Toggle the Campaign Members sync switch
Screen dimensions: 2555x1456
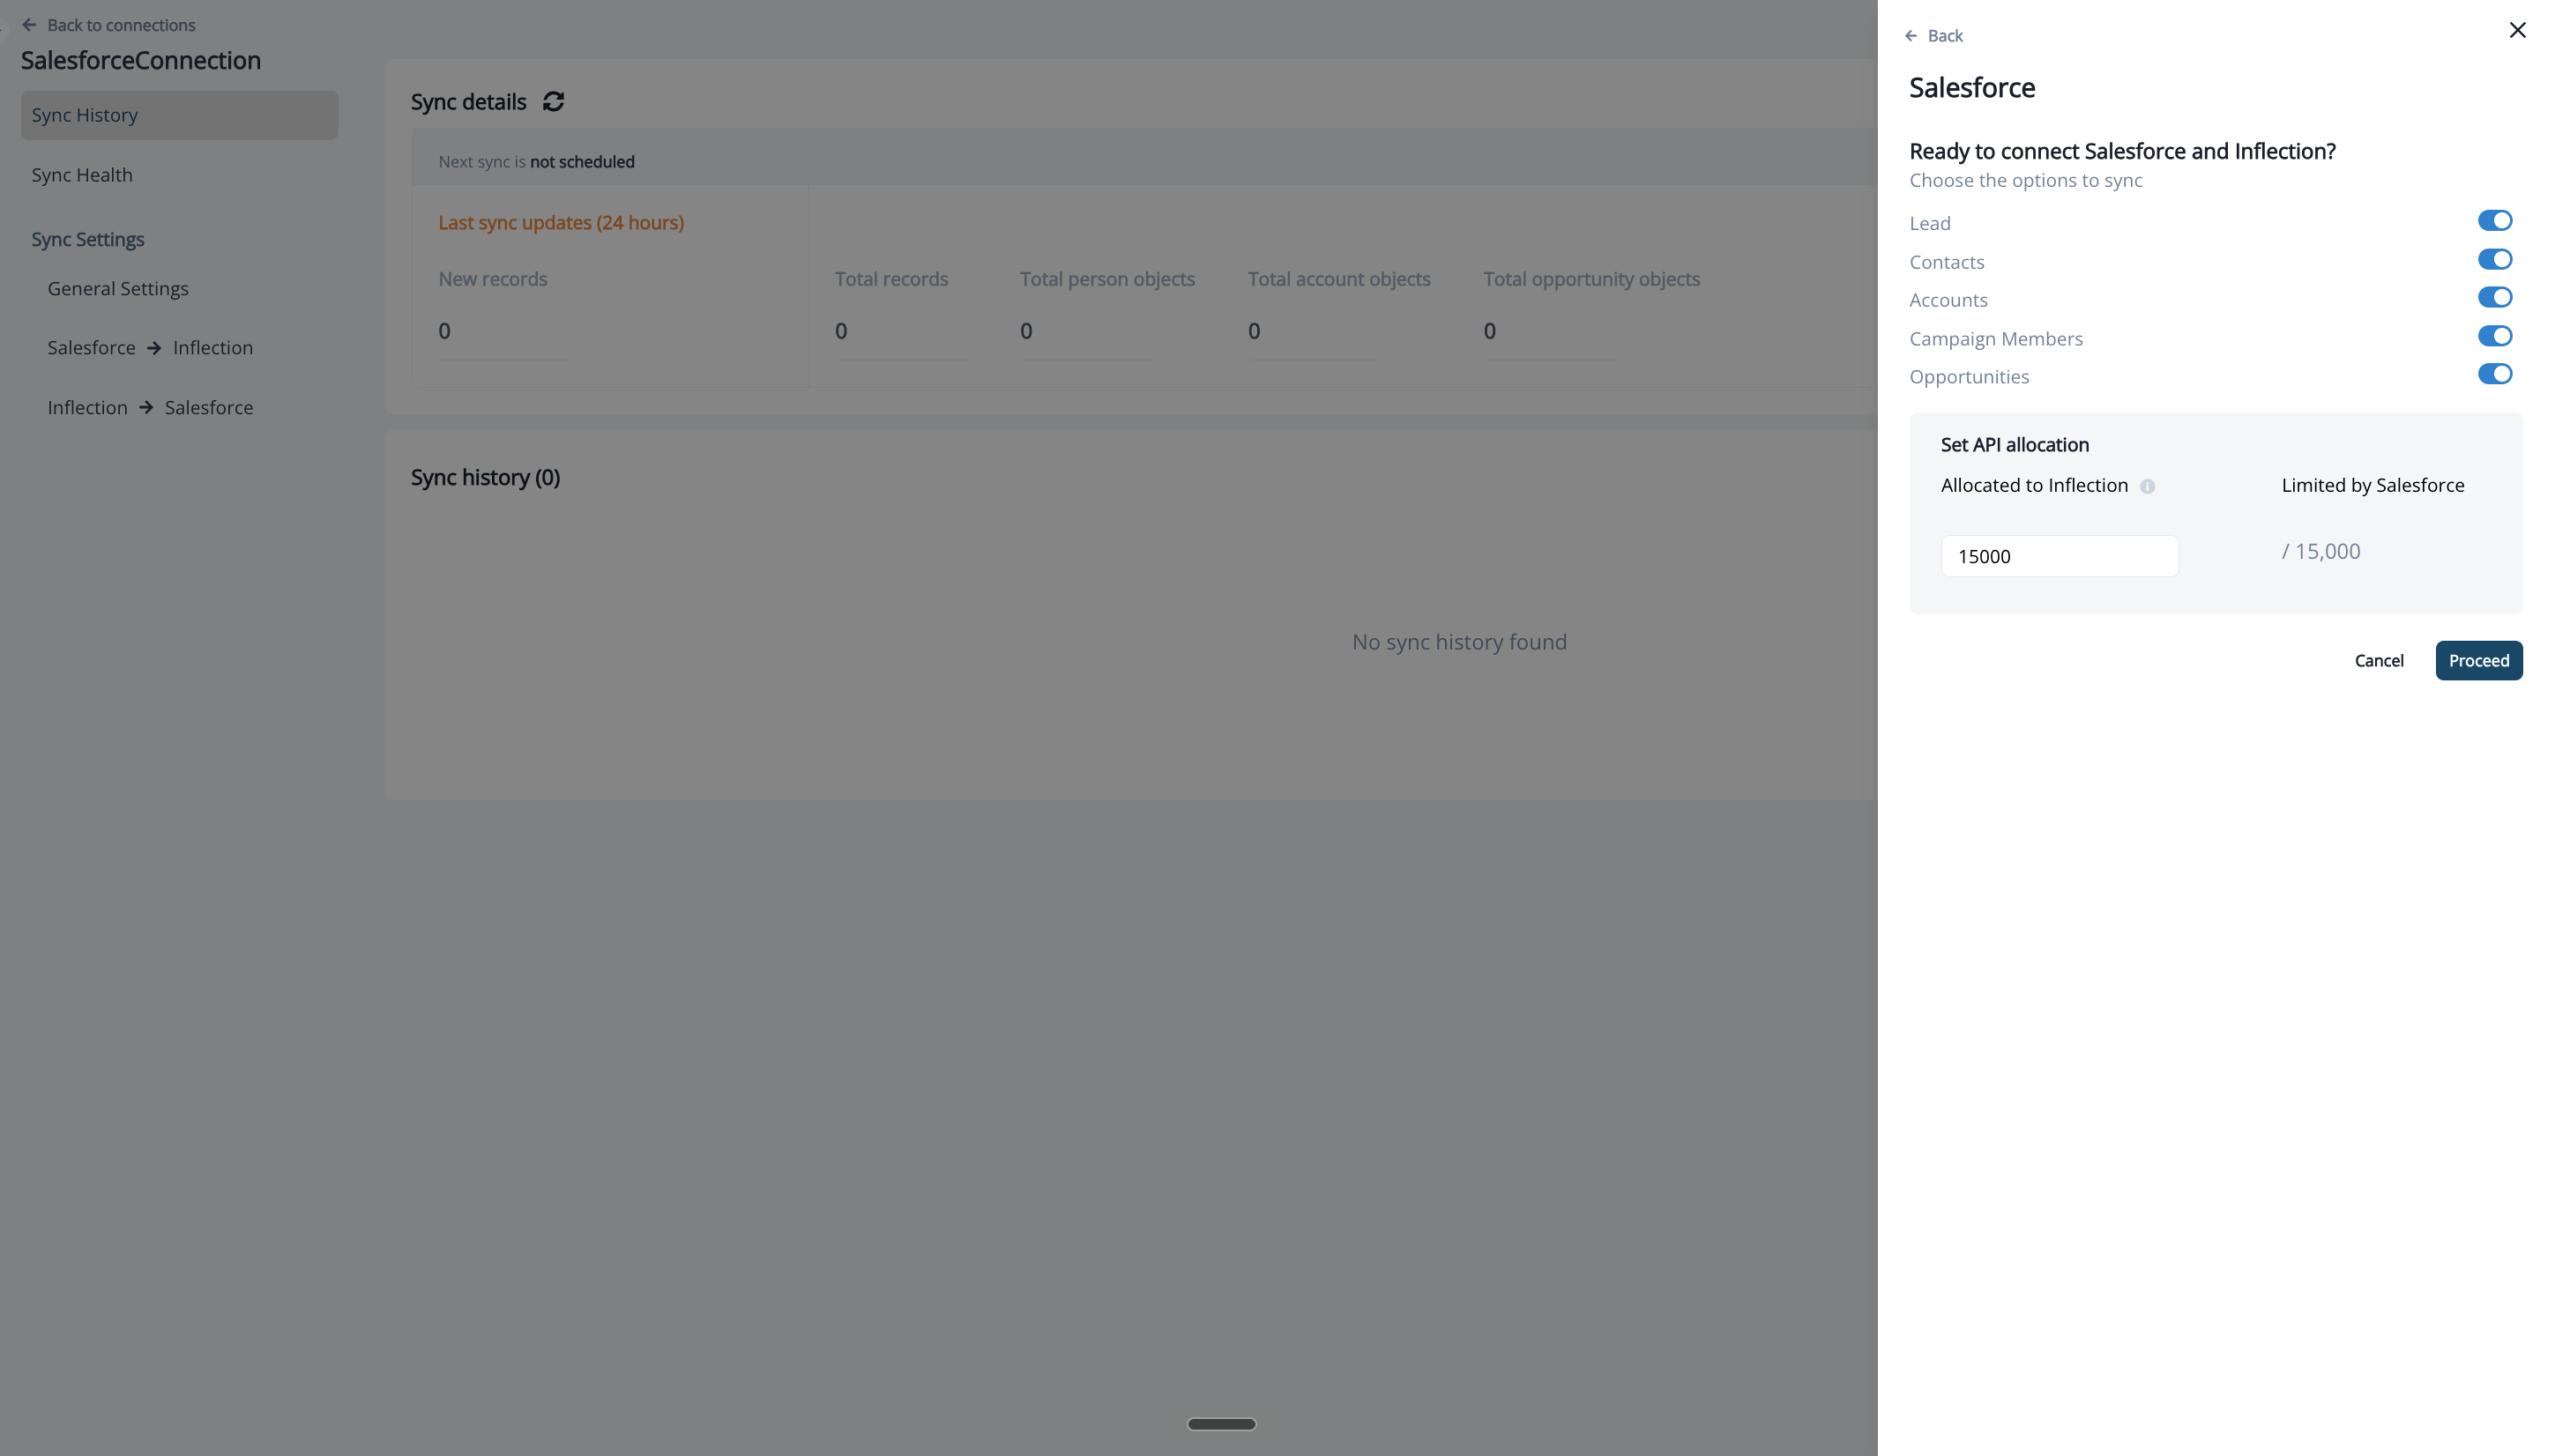point(2494,336)
